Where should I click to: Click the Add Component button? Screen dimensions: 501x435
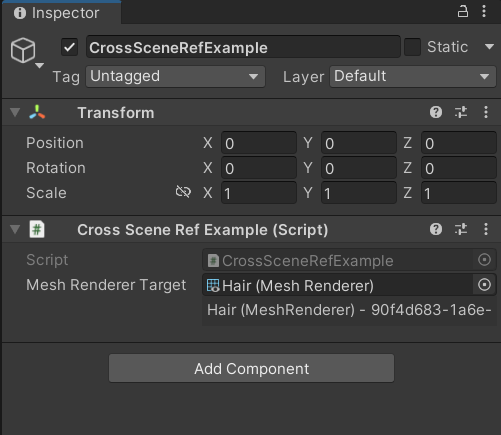(x=251, y=368)
